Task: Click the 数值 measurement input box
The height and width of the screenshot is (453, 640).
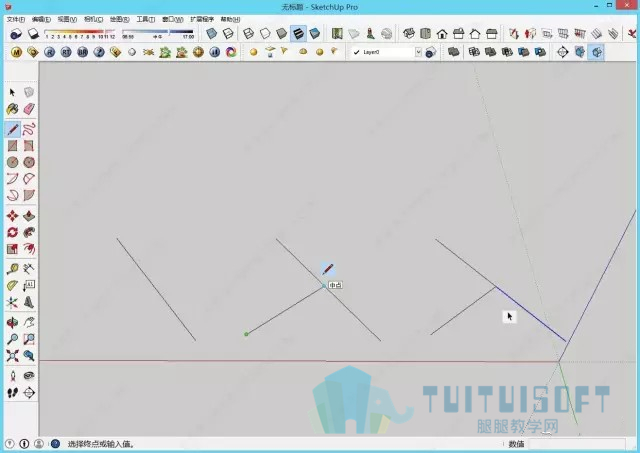Action: (577, 444)
